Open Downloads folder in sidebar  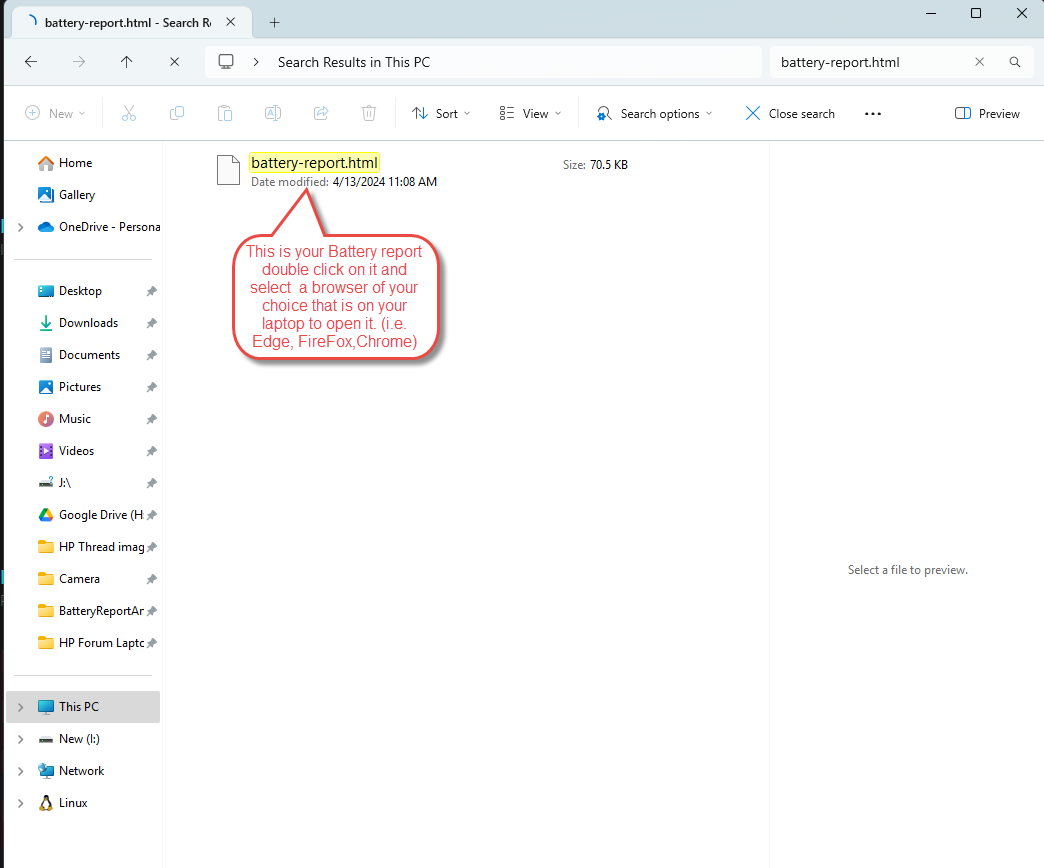click(x=88, y=323)
